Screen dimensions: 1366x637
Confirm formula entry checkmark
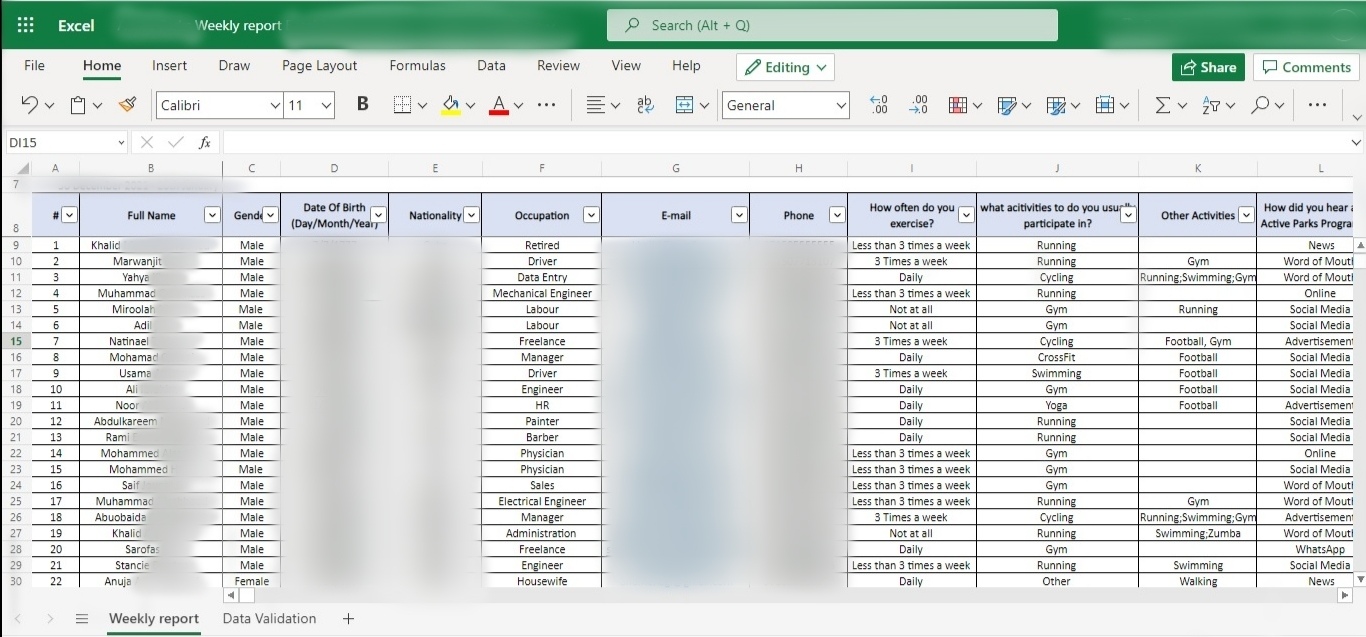[176, 143]
